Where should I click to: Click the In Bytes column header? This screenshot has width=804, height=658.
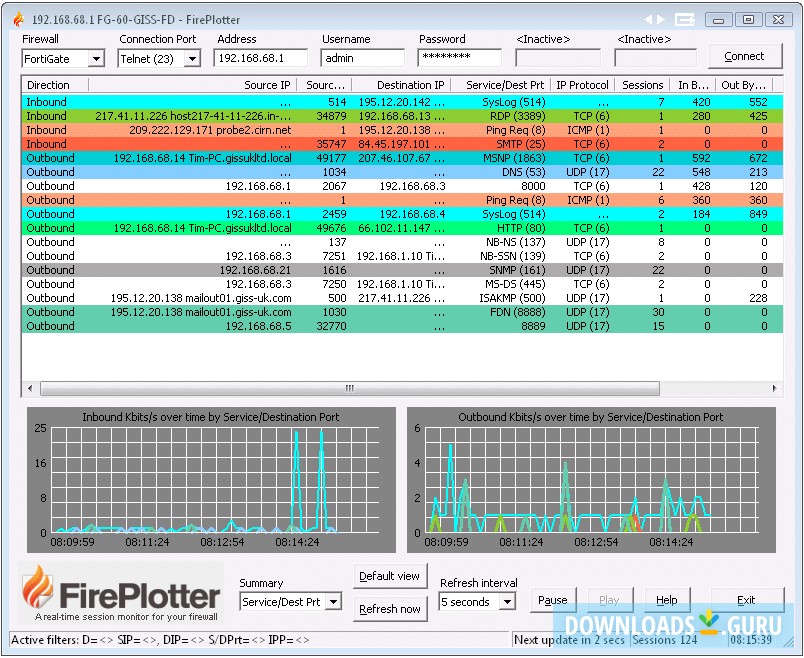693,85
